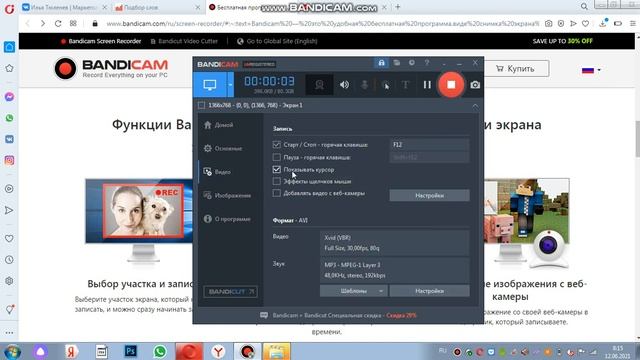The height and width of the screenshot is (360, 640).
Task: Enable Пауза hotkey checkbox
Action: [x=277, y=157]
